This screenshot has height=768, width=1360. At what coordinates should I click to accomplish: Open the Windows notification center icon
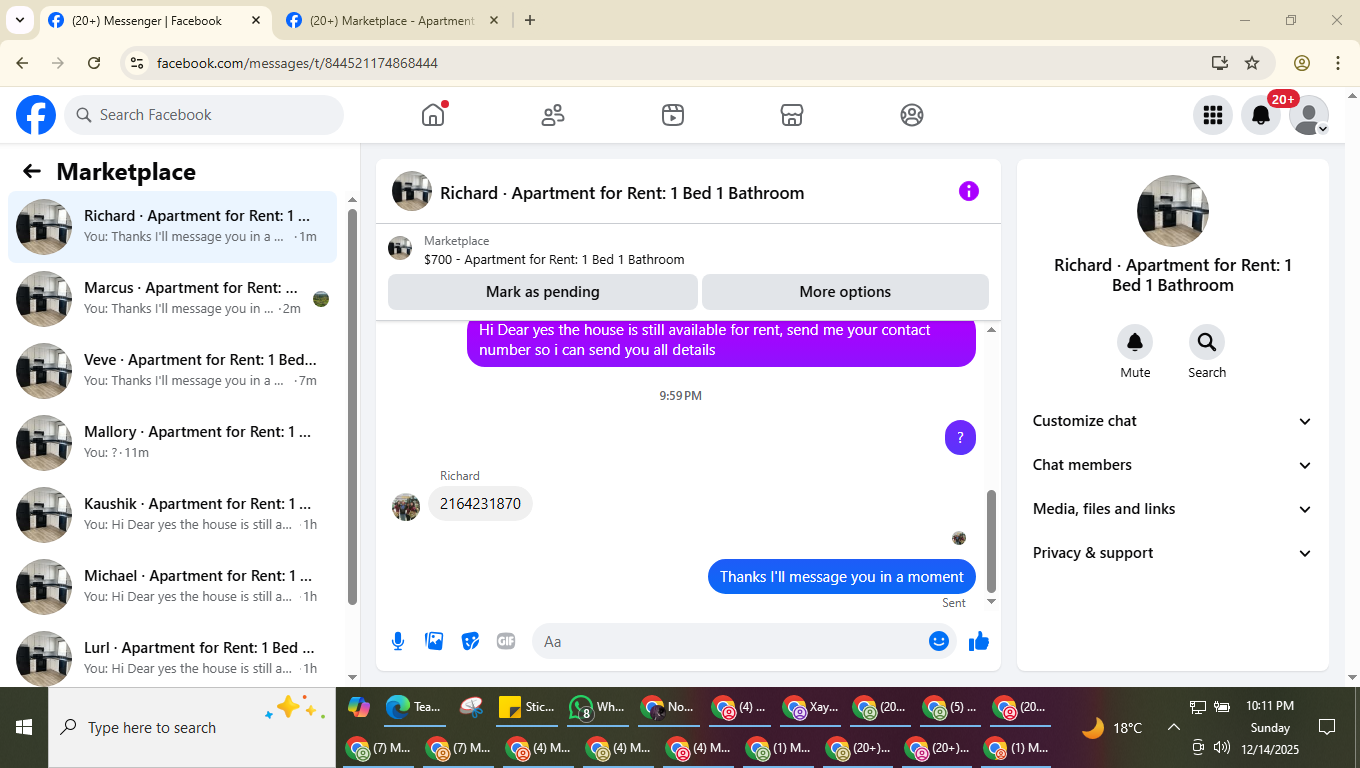(x=1327, y=727)
